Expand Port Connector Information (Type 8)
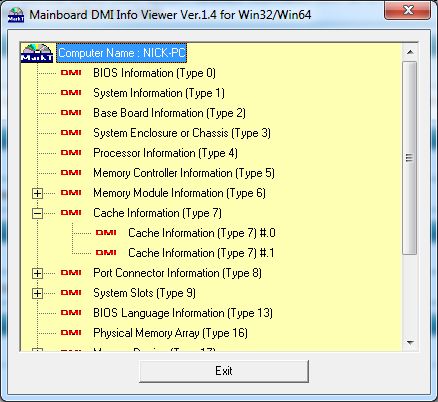The height and width of the screenshot is (402, 438). [38, 273]
